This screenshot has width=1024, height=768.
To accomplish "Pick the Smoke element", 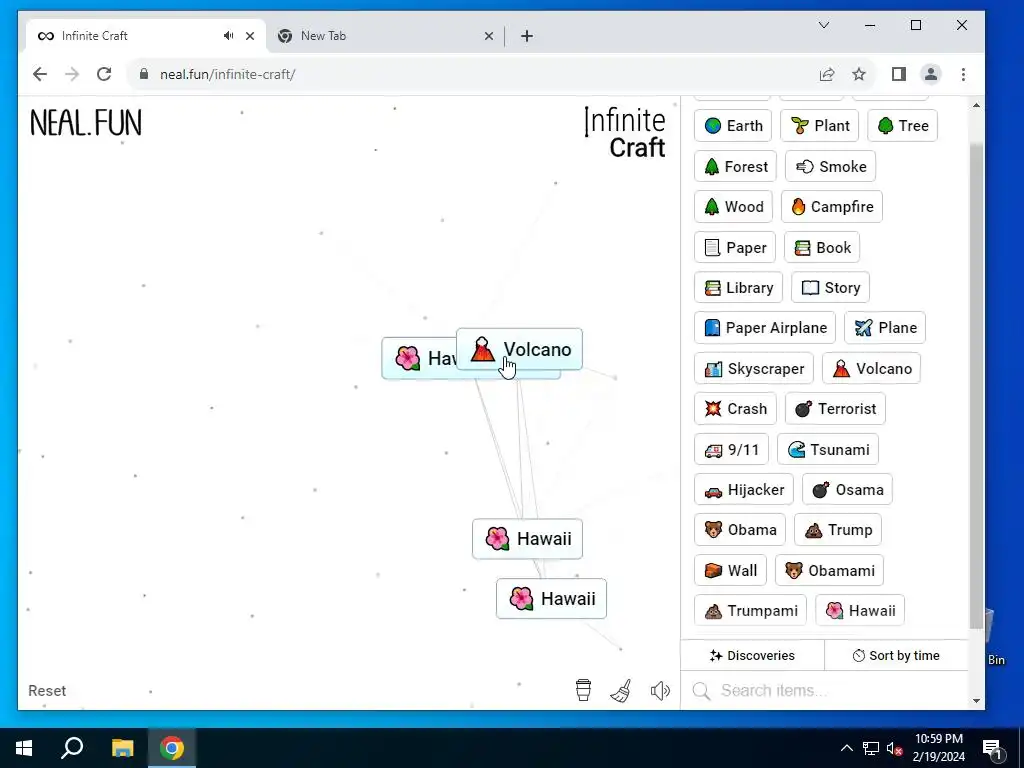I will coord(830,167).
